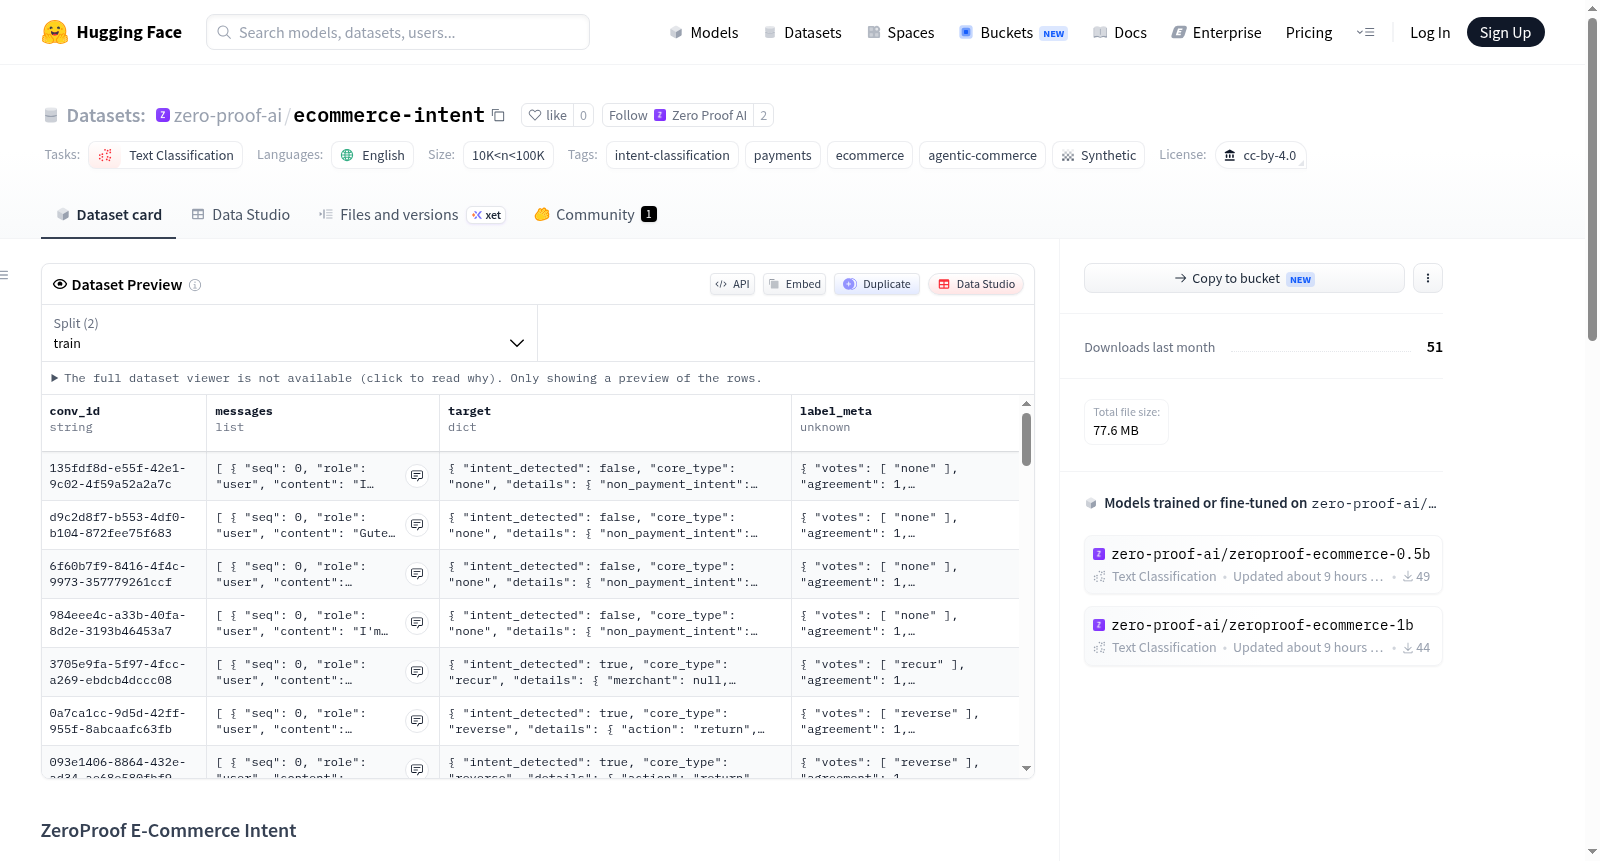The height and width of the screenshot is (861, 1600).
Task: Open the Community tab
Action: pos(596,215)
